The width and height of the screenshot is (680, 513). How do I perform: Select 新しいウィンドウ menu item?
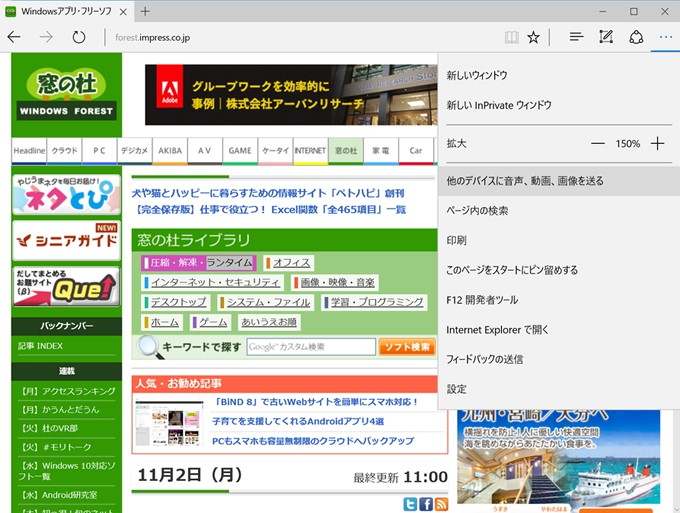coord(559,75)
